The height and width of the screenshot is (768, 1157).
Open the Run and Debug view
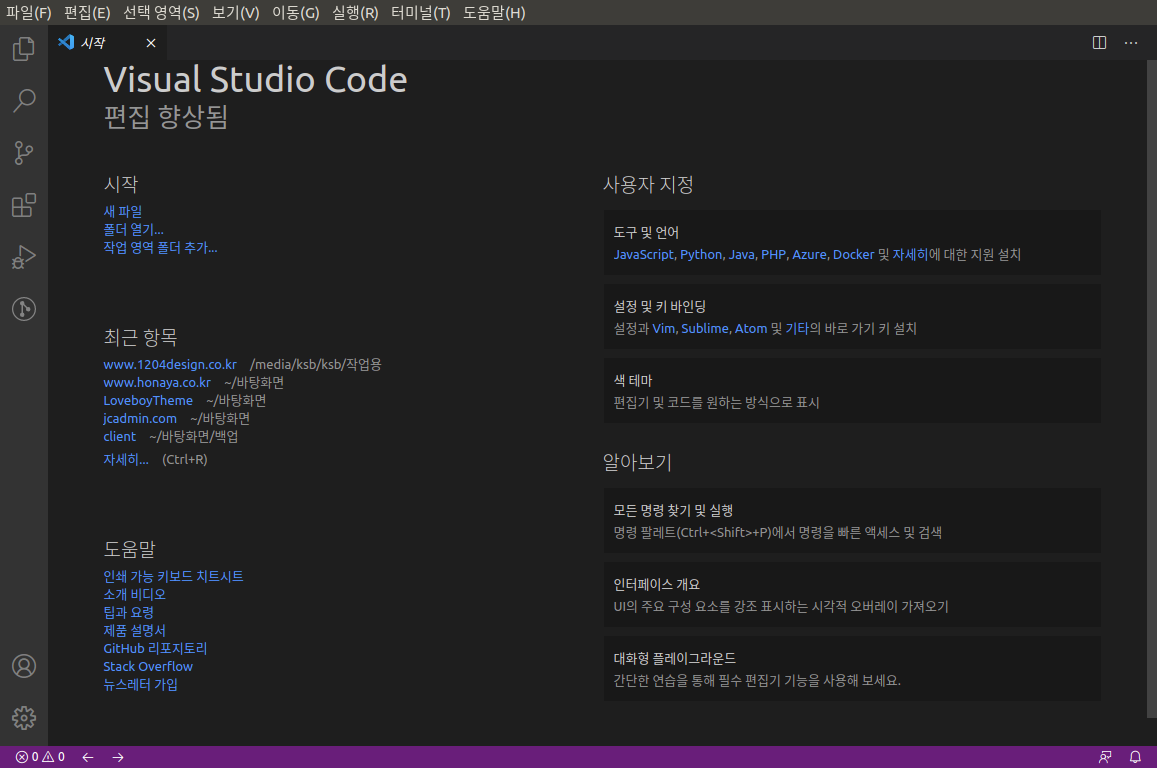pyautogui.click(x=24, y=257)
